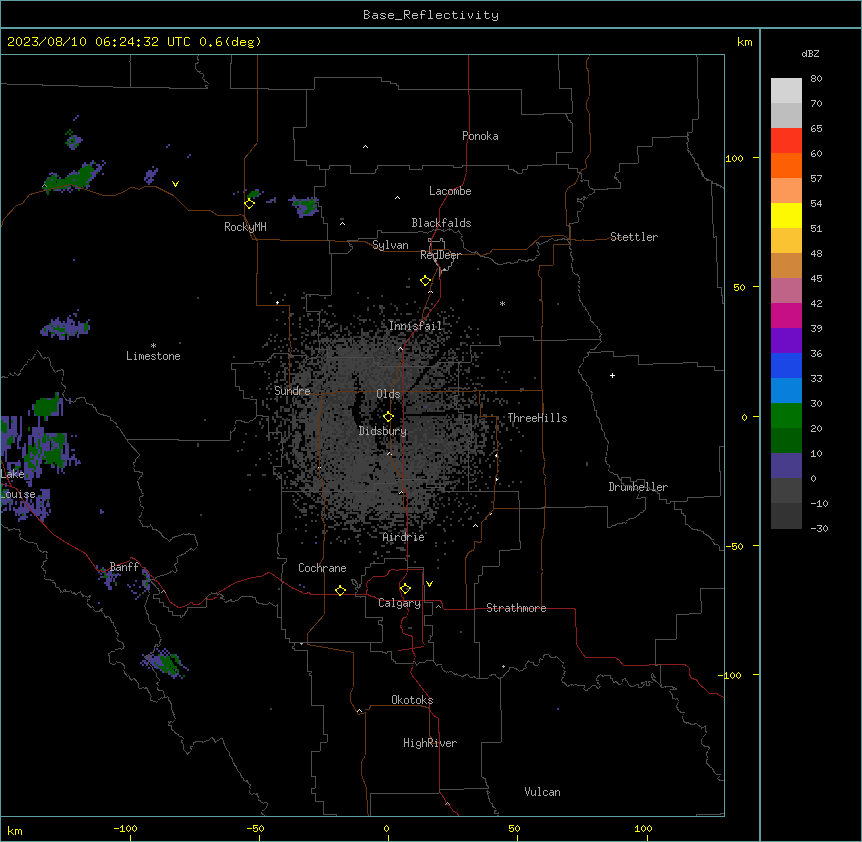This screenshot has height=842, width=862.
Task: Click the Vulcan label
Action: [543, 792]
